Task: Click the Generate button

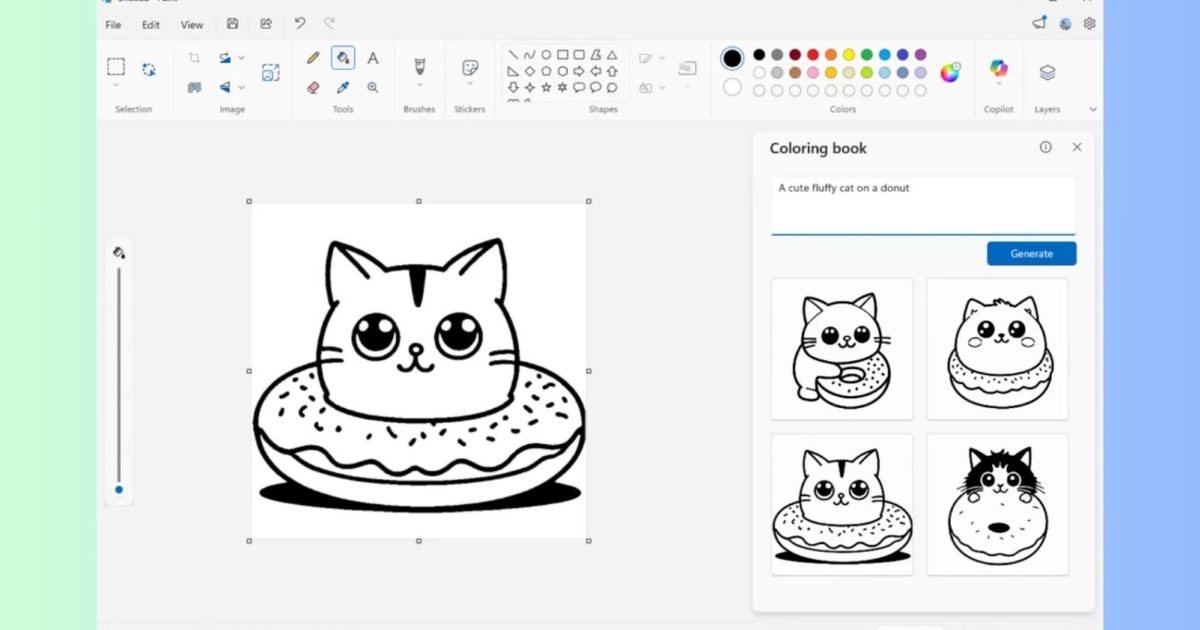Action: [1031, 253]
